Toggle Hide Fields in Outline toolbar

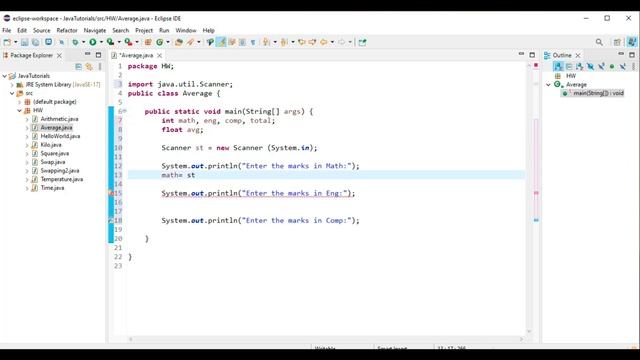[590, 66]
